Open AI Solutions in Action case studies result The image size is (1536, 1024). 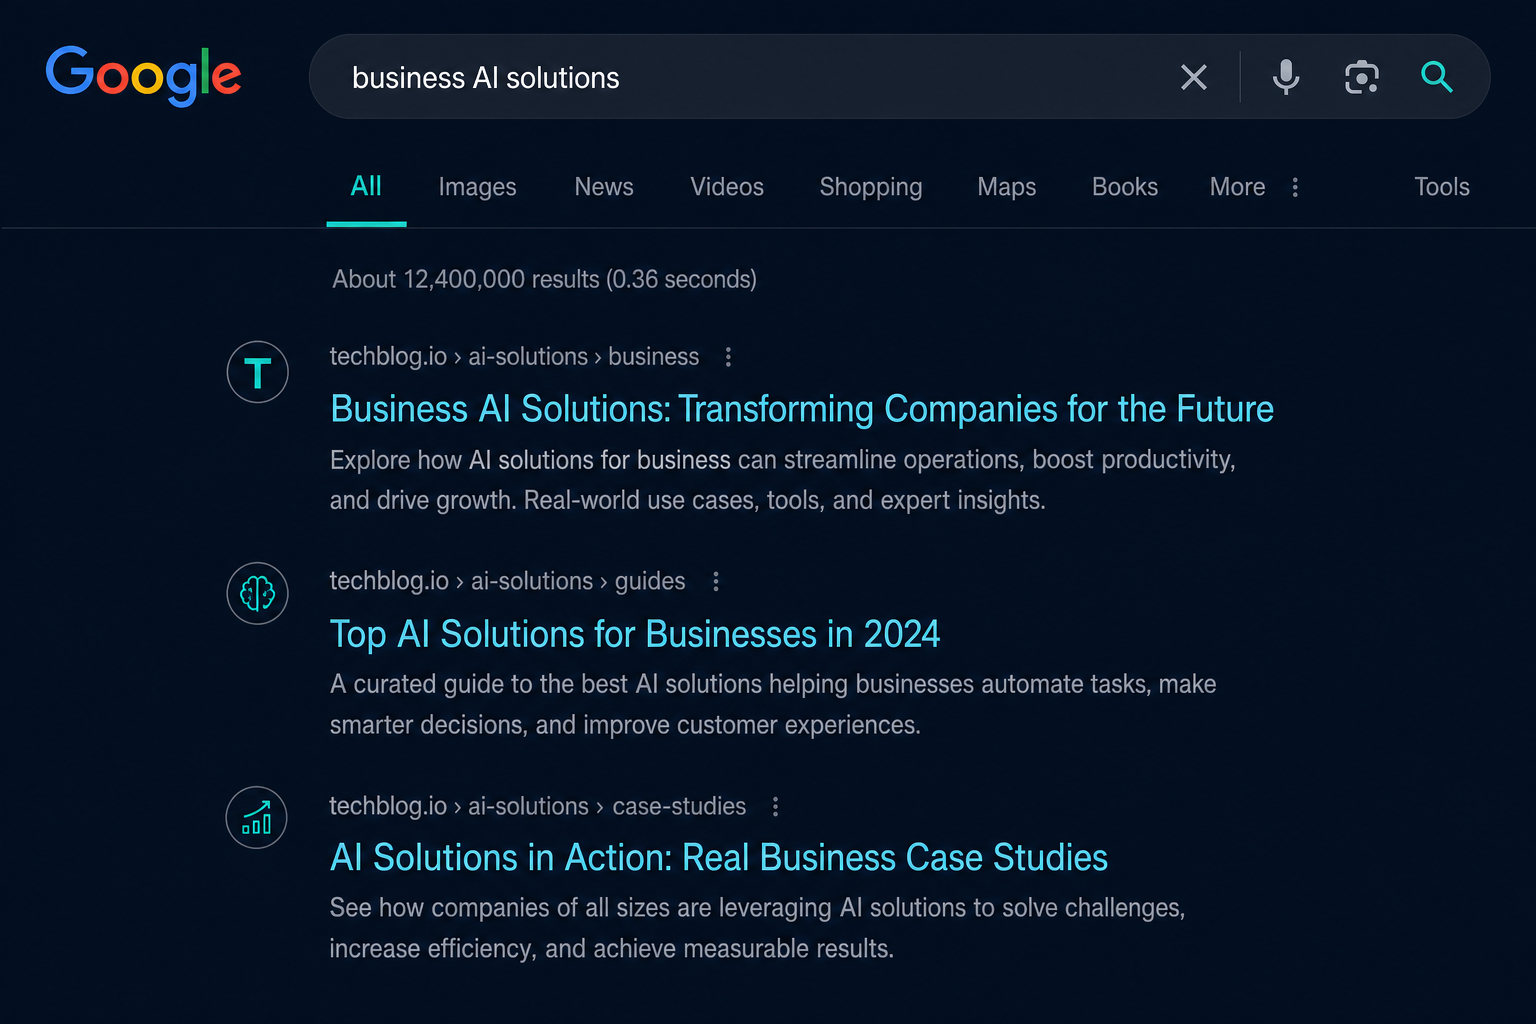[719, 858]
